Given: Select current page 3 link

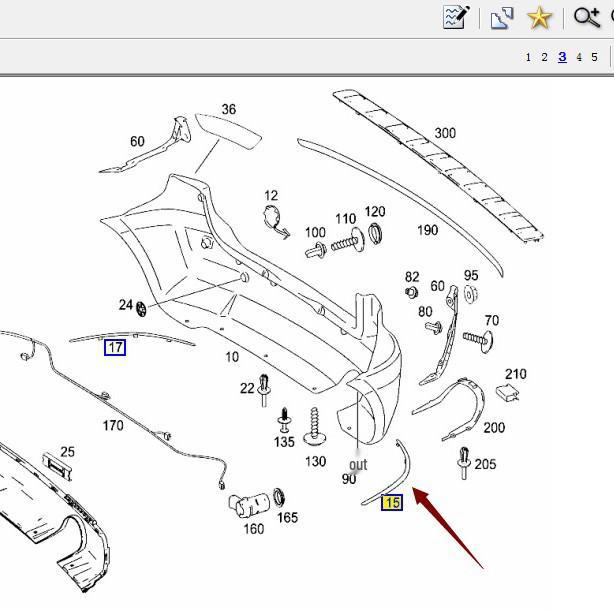Looking at the screenshot, I should [562, 57].
